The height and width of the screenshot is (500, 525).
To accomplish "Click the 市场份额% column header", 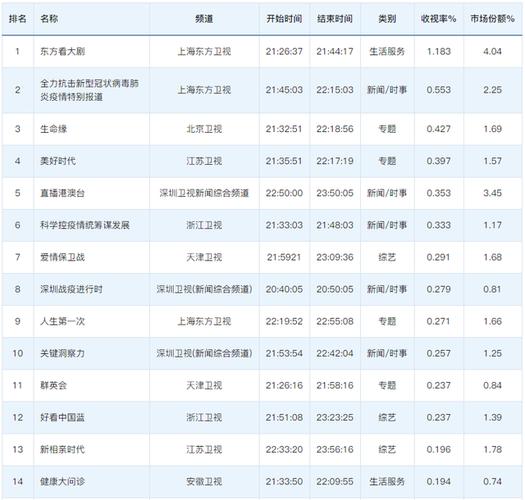I will coord(493,19).
